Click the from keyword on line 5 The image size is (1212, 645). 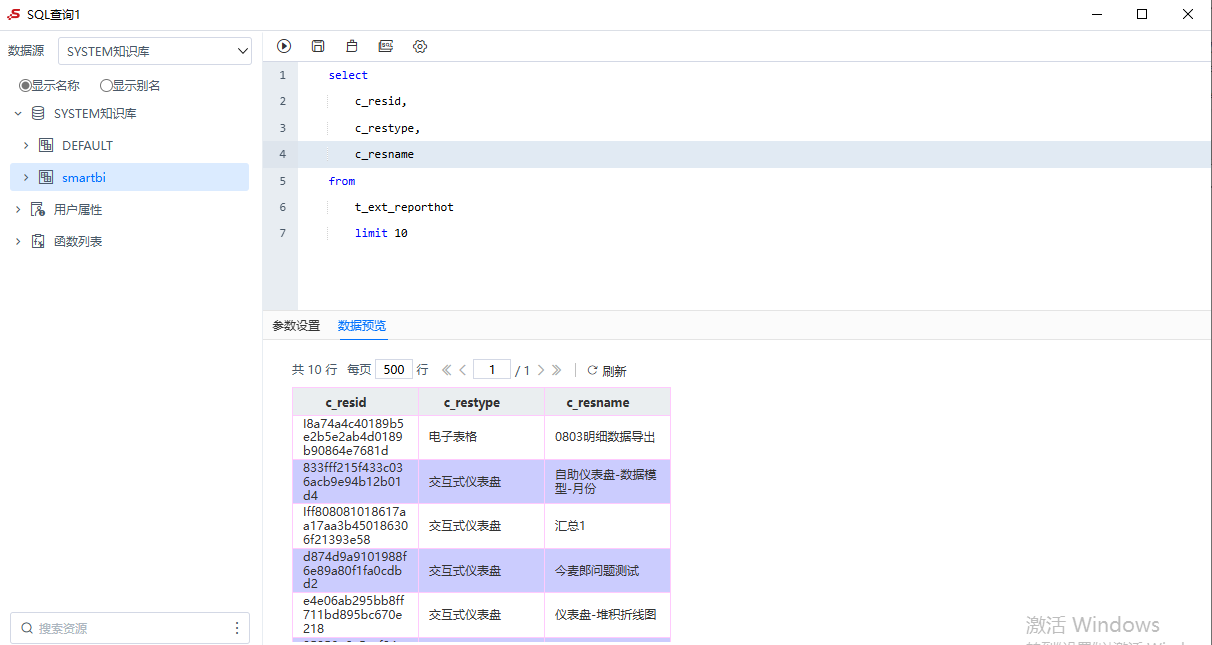point(342,181)
